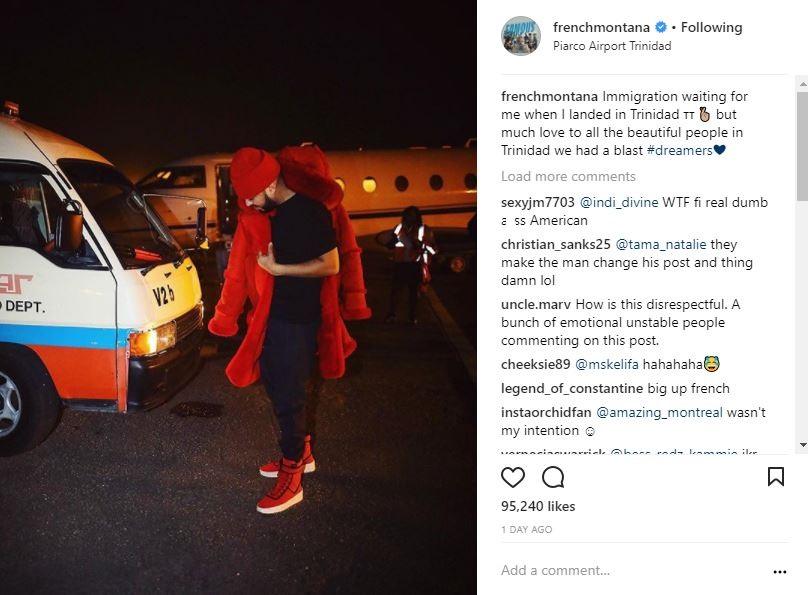Click the verified badge next to frenchmontana
The height and width of the screenshot is (595, 808).
pos(661,27)
